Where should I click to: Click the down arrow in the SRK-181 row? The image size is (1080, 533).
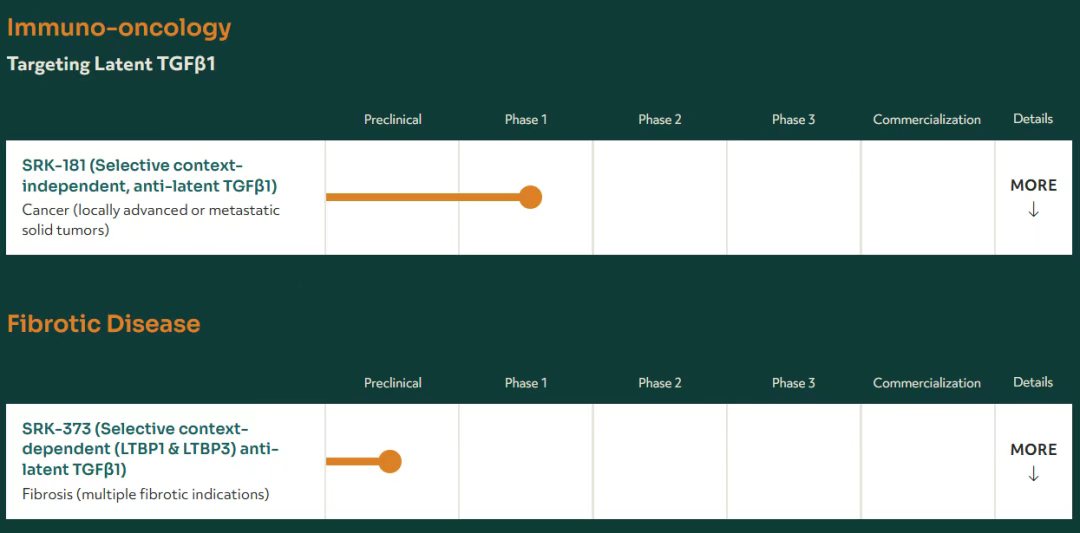coord(1033,210)
